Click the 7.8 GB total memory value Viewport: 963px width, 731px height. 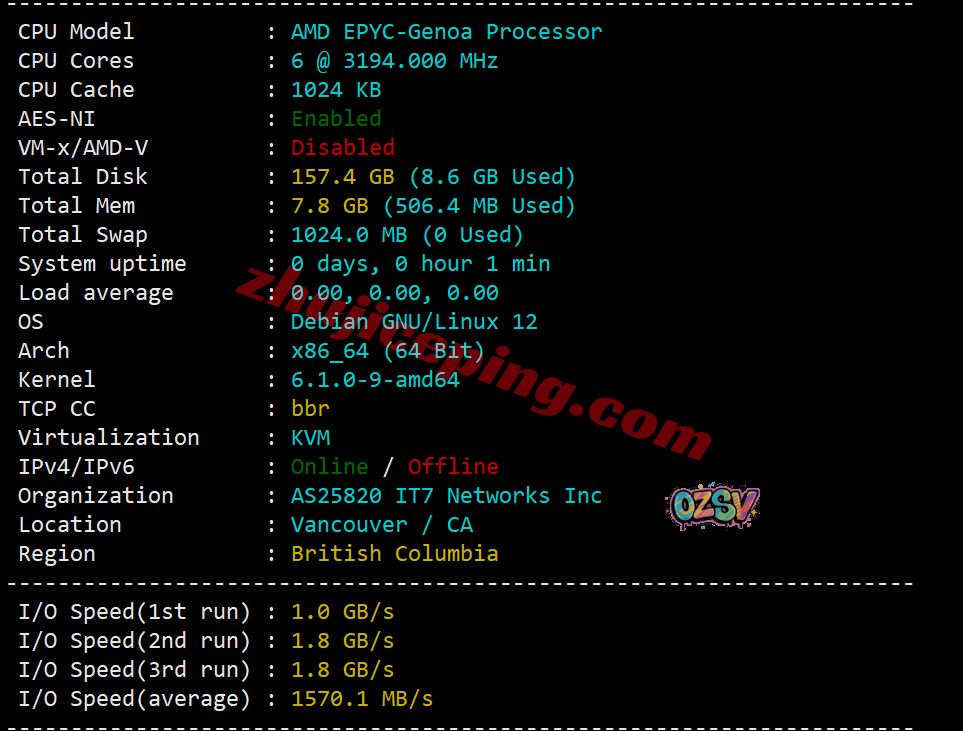click(x=330, y=206)
